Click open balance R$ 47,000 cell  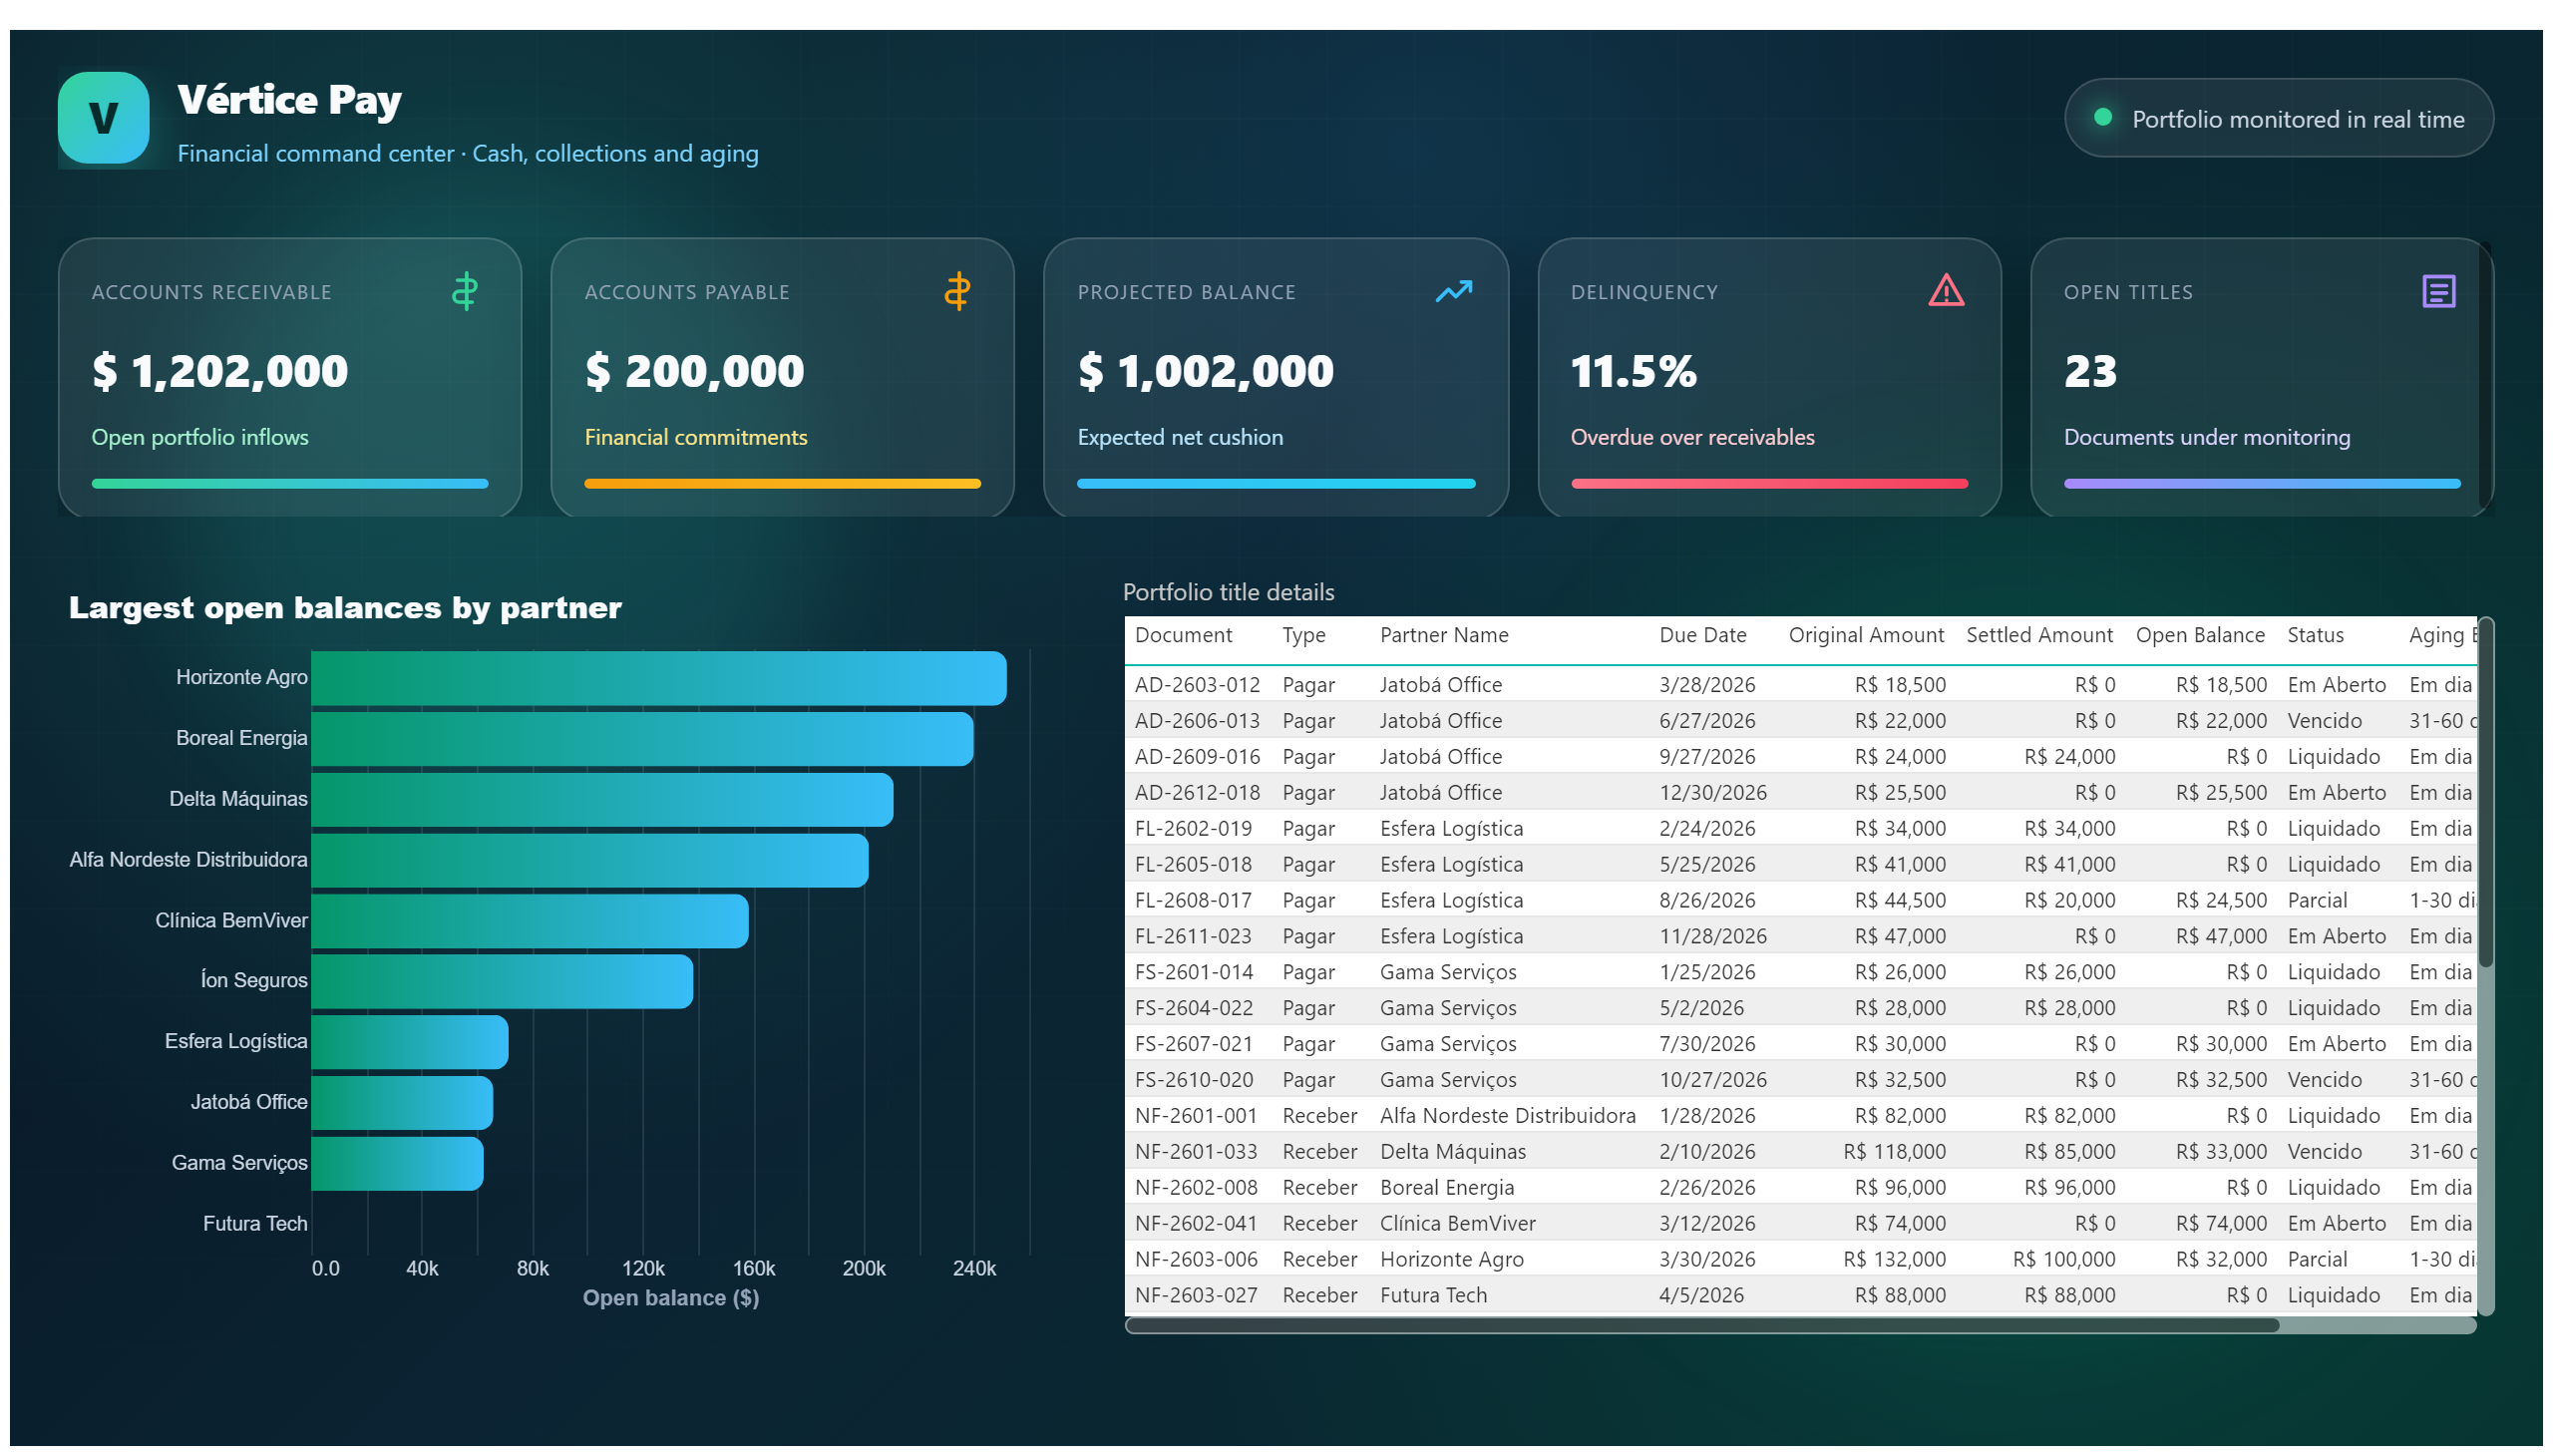[x=2220, y=937]
